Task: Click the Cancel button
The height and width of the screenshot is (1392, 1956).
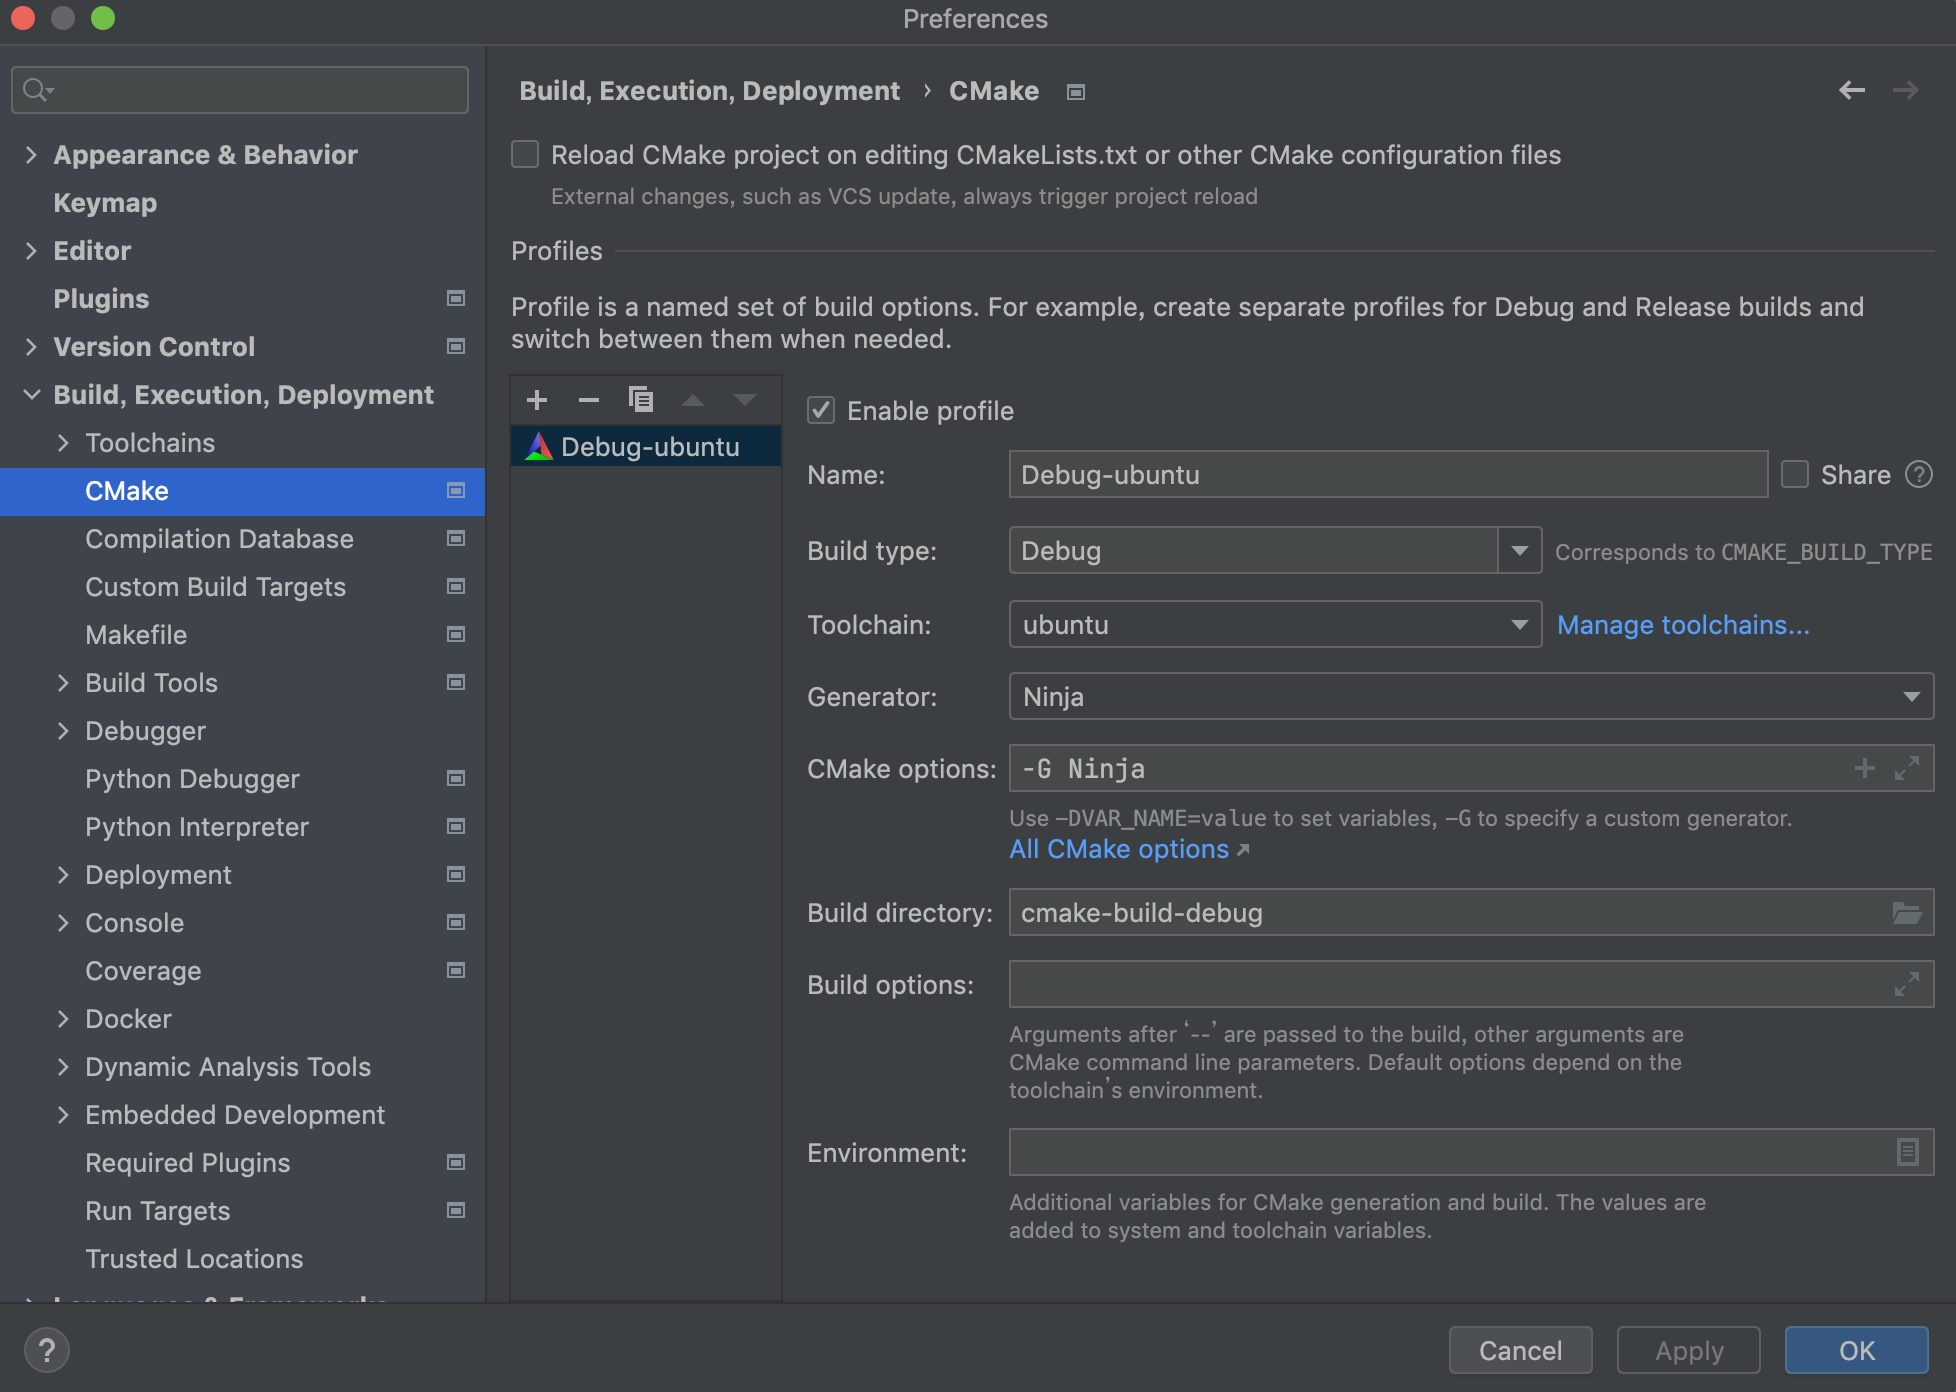Action: (x=1519, y=1350)
